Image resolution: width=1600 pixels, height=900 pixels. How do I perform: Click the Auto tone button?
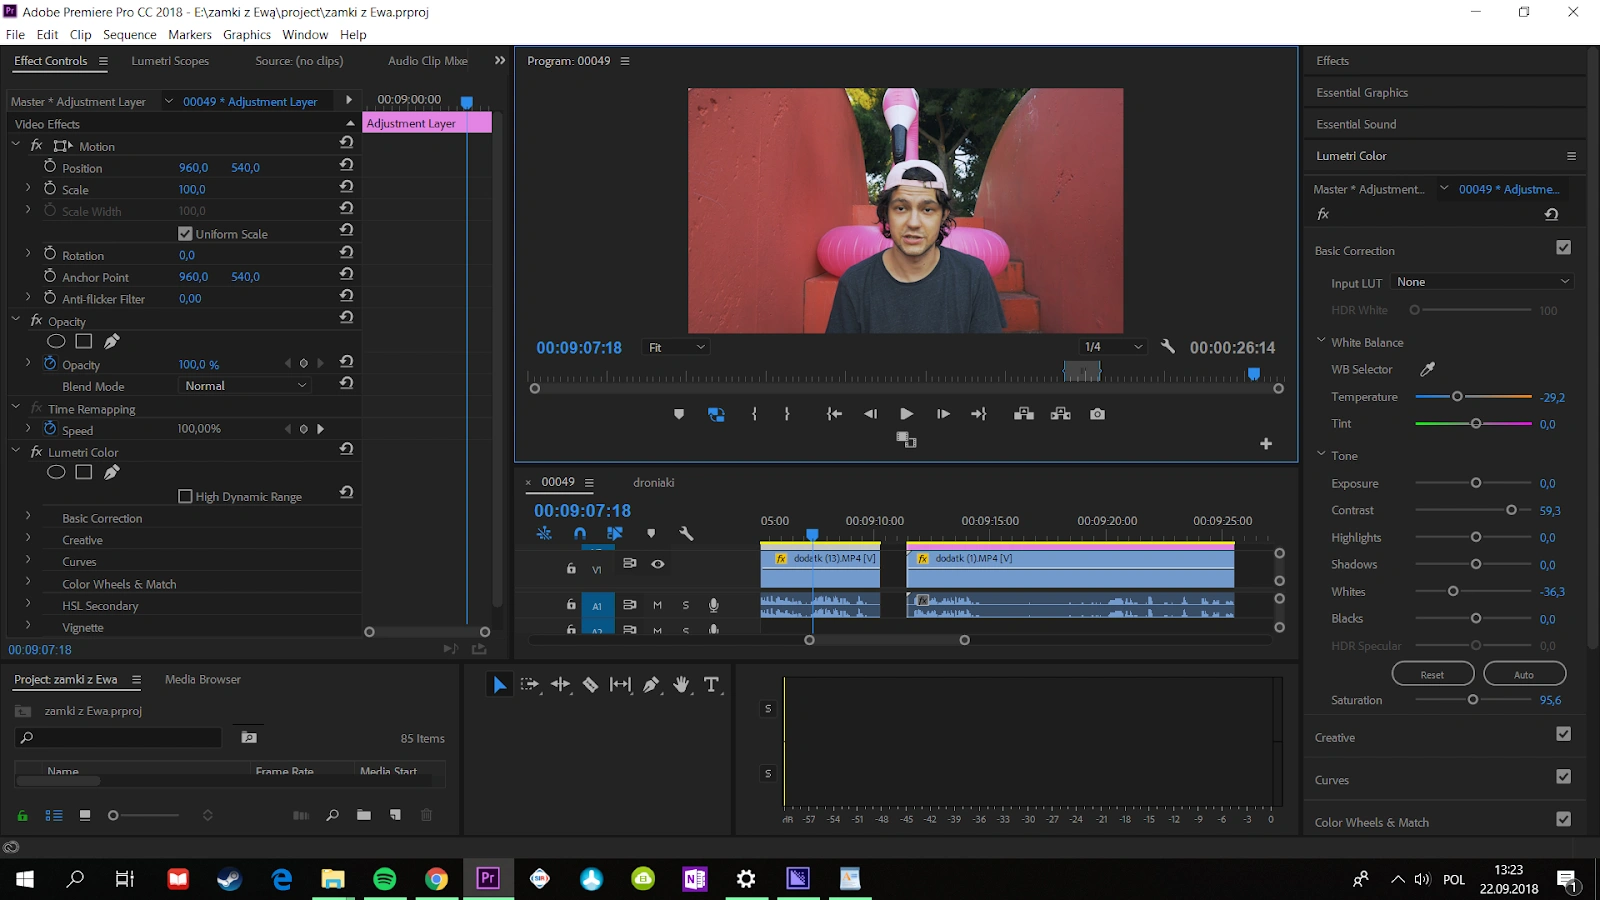(x=1524, y=674)
